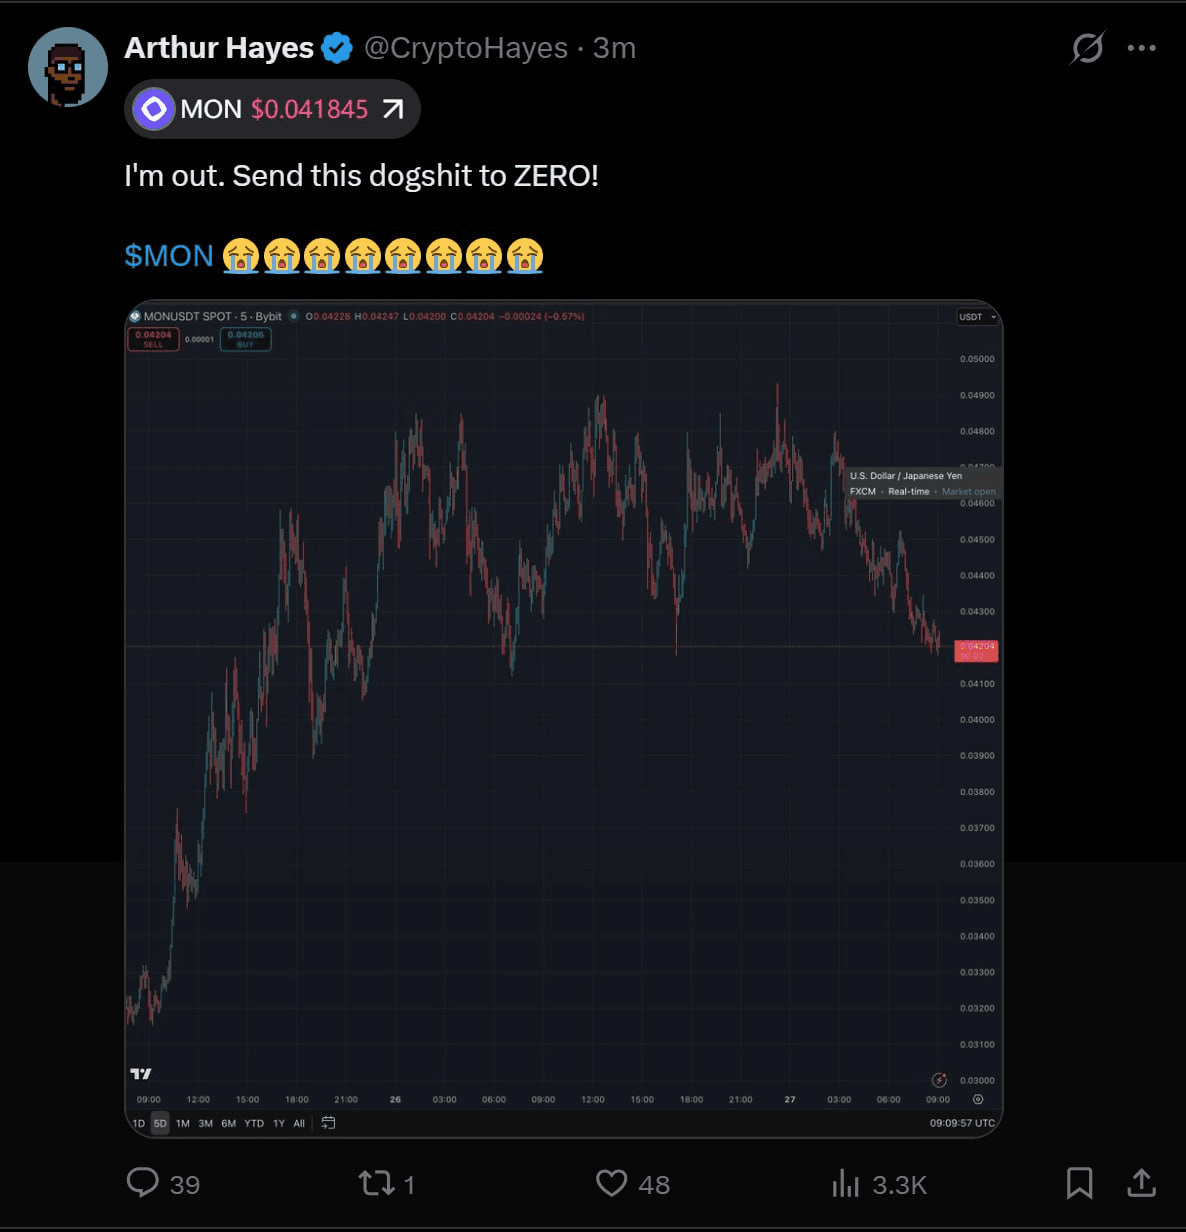Viewport: 1186px width, 1232px height.
Task: Like the post with the heart icon
Action: point(611,1183)
